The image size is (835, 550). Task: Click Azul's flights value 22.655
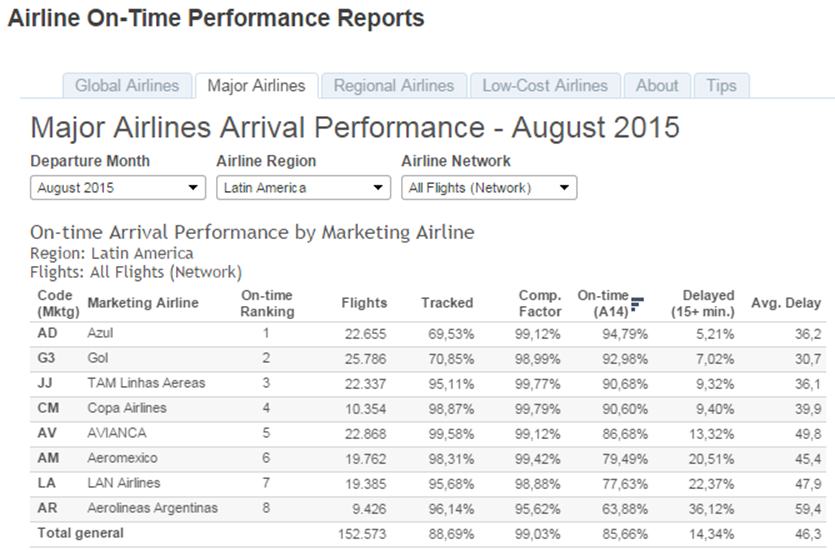click(365, 334)
